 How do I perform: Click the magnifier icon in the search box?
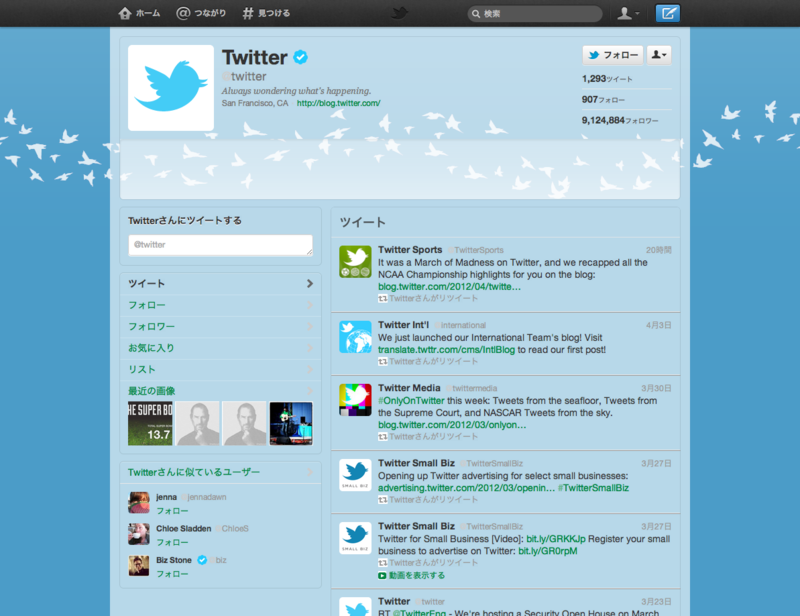[478, 13]
